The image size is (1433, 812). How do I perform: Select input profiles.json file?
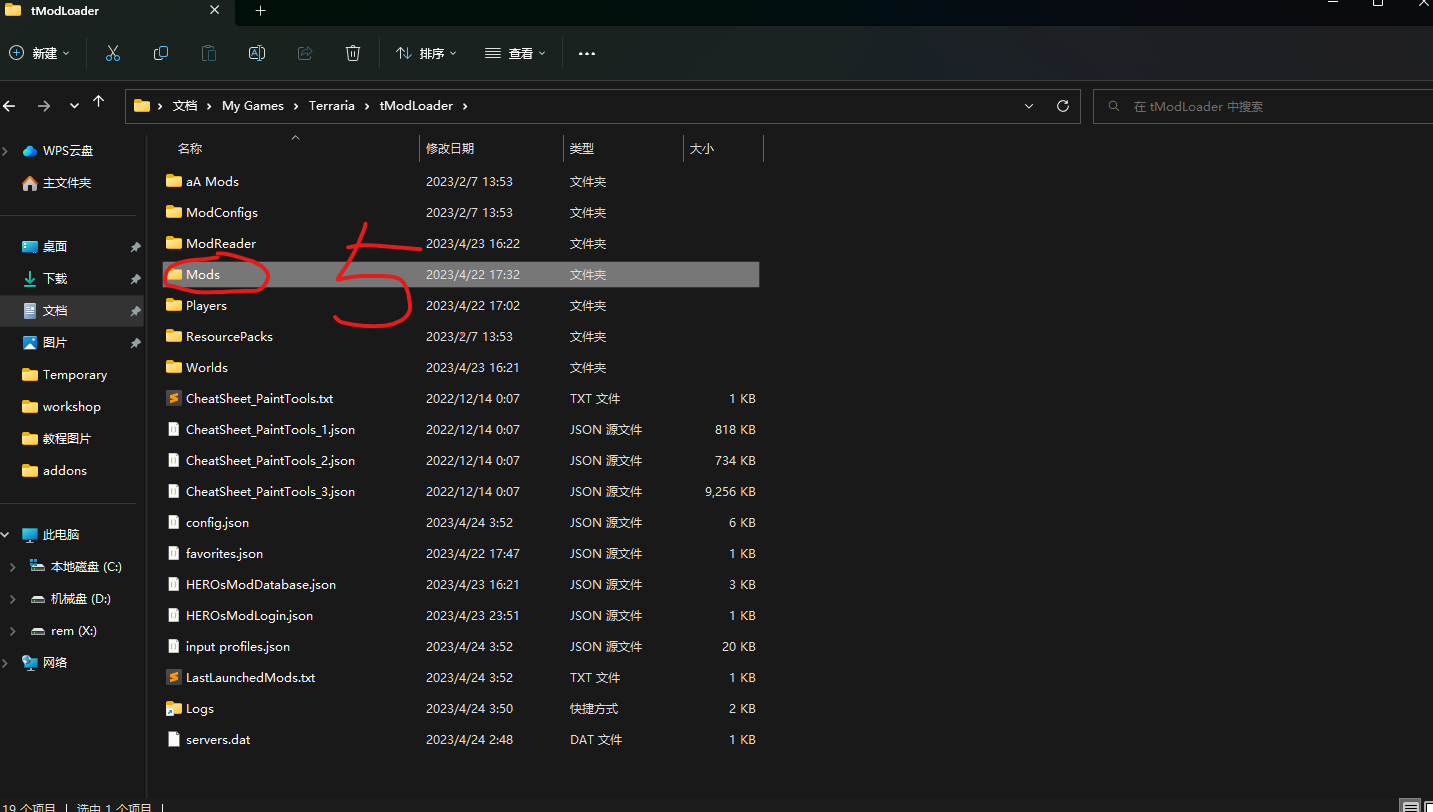(461, 646)
